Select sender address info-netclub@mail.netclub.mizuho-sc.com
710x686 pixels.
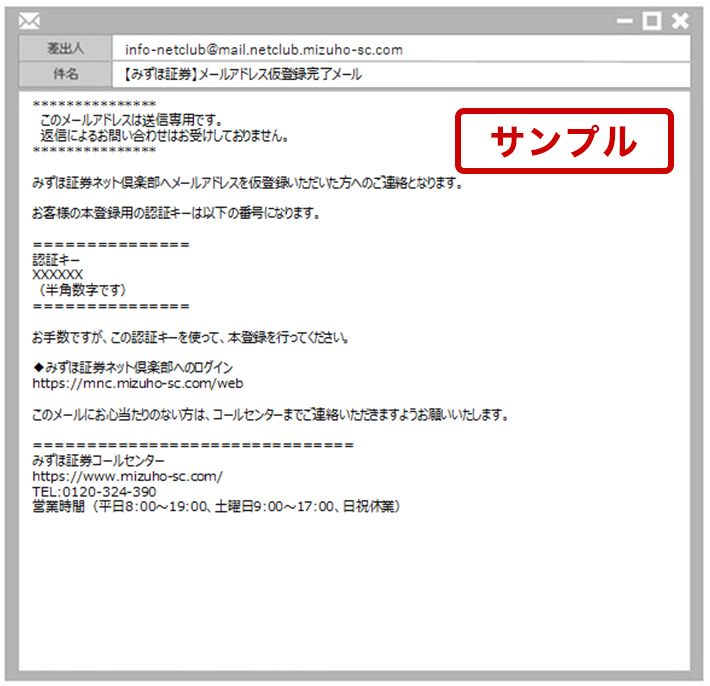(x=264, y=49)
